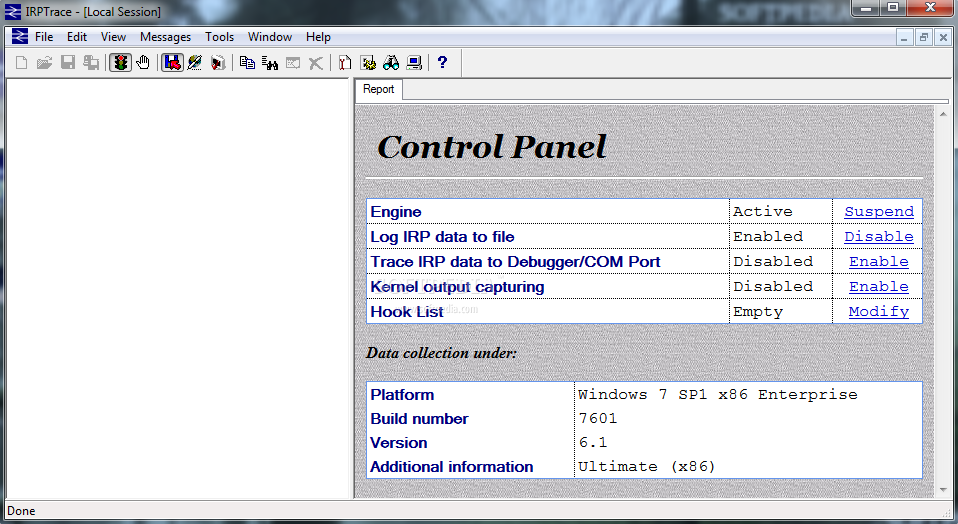Toggle the traffic light engine icon

pos(120,62)
